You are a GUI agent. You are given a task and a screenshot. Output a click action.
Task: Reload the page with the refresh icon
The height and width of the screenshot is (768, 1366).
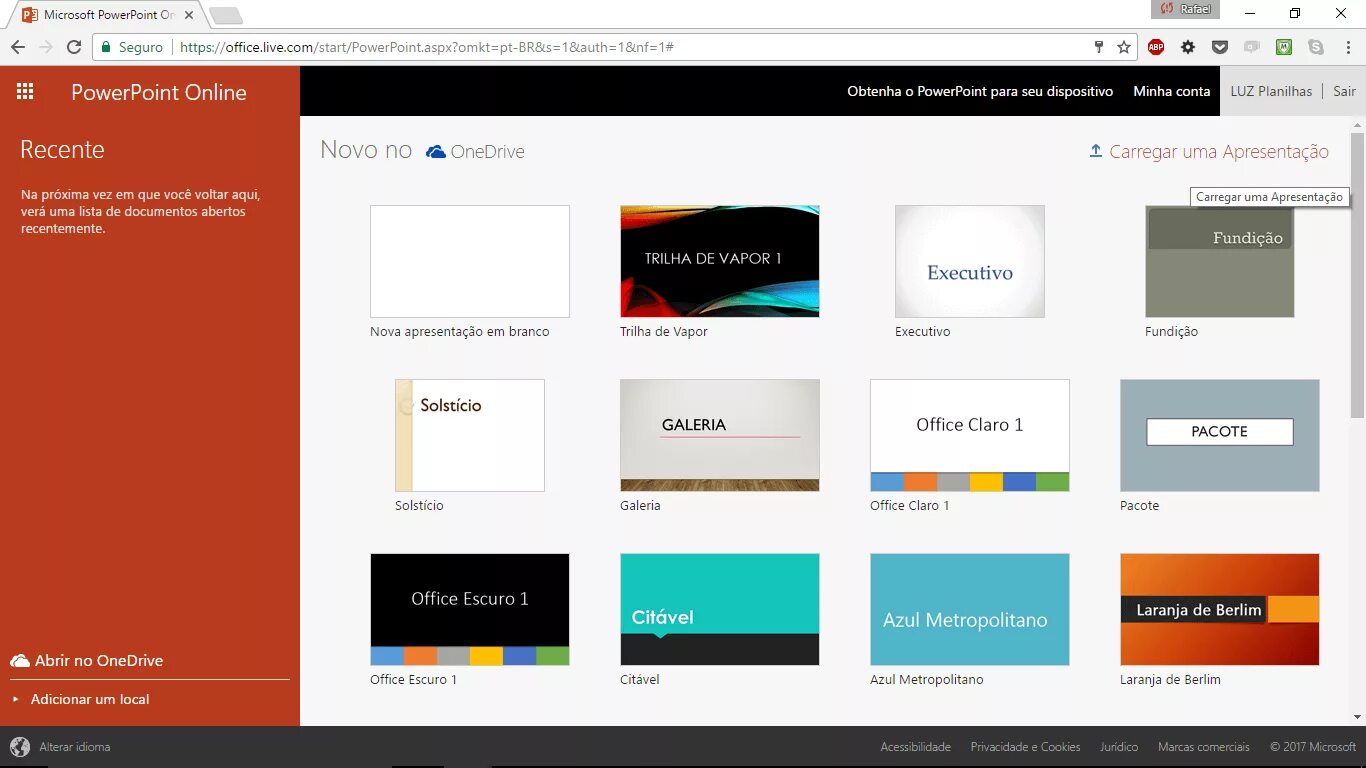click(x=74, y=47)
